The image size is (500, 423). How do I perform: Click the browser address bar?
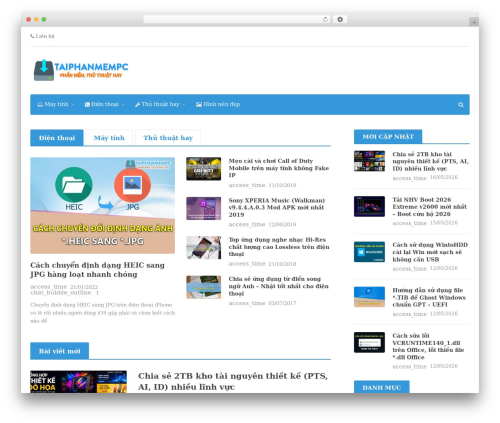237,19
